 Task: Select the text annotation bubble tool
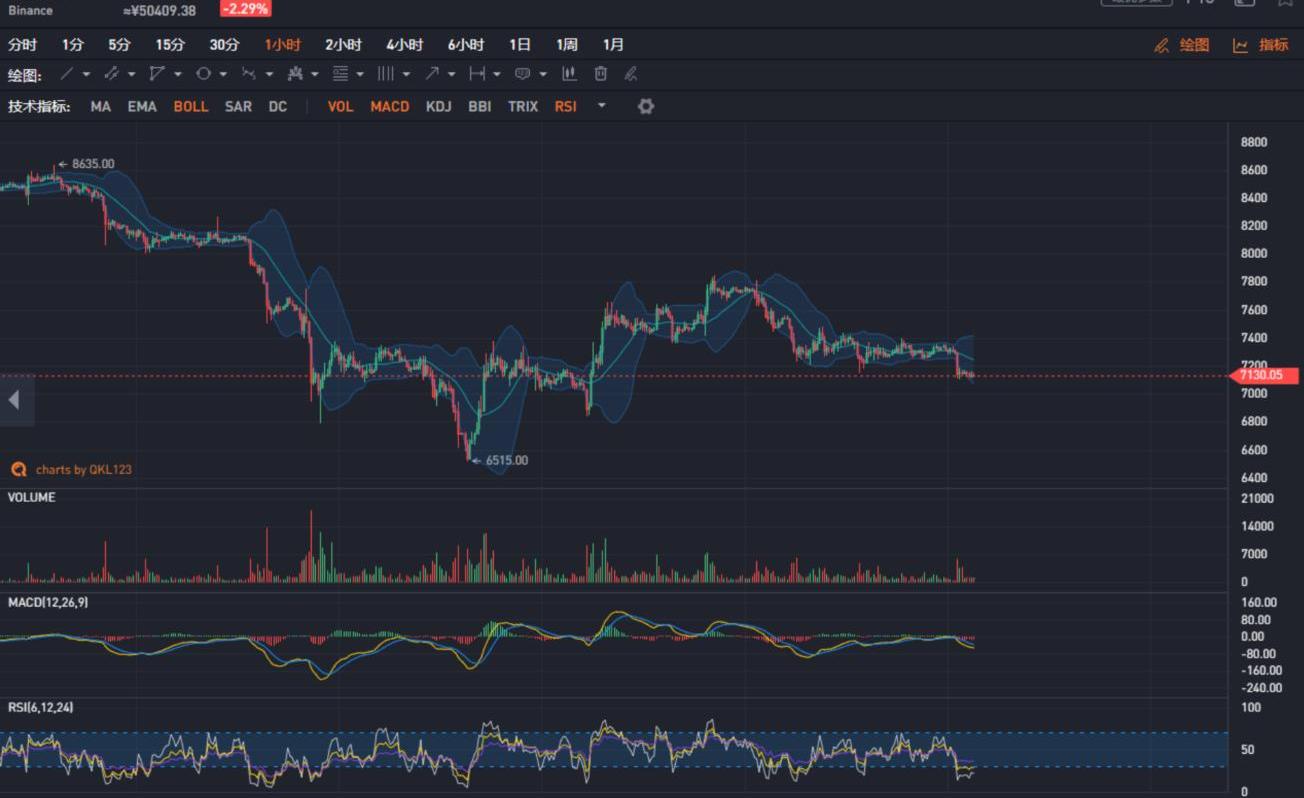pos(522,74)
